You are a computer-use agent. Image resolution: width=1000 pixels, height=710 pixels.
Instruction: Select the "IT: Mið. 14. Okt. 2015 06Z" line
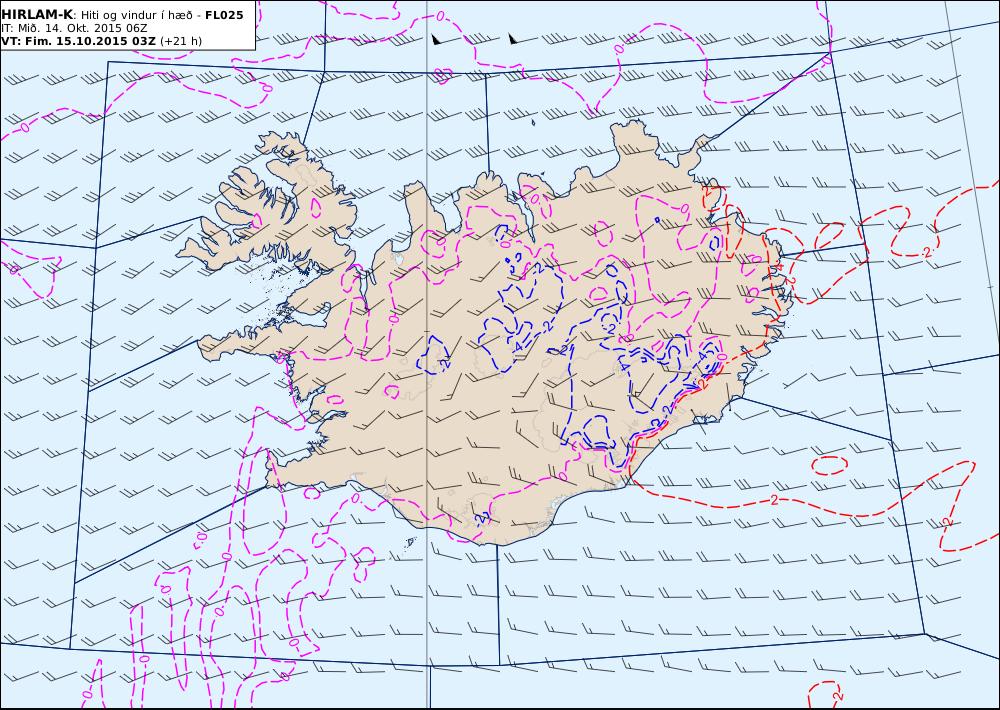click(x=74, y=28)
